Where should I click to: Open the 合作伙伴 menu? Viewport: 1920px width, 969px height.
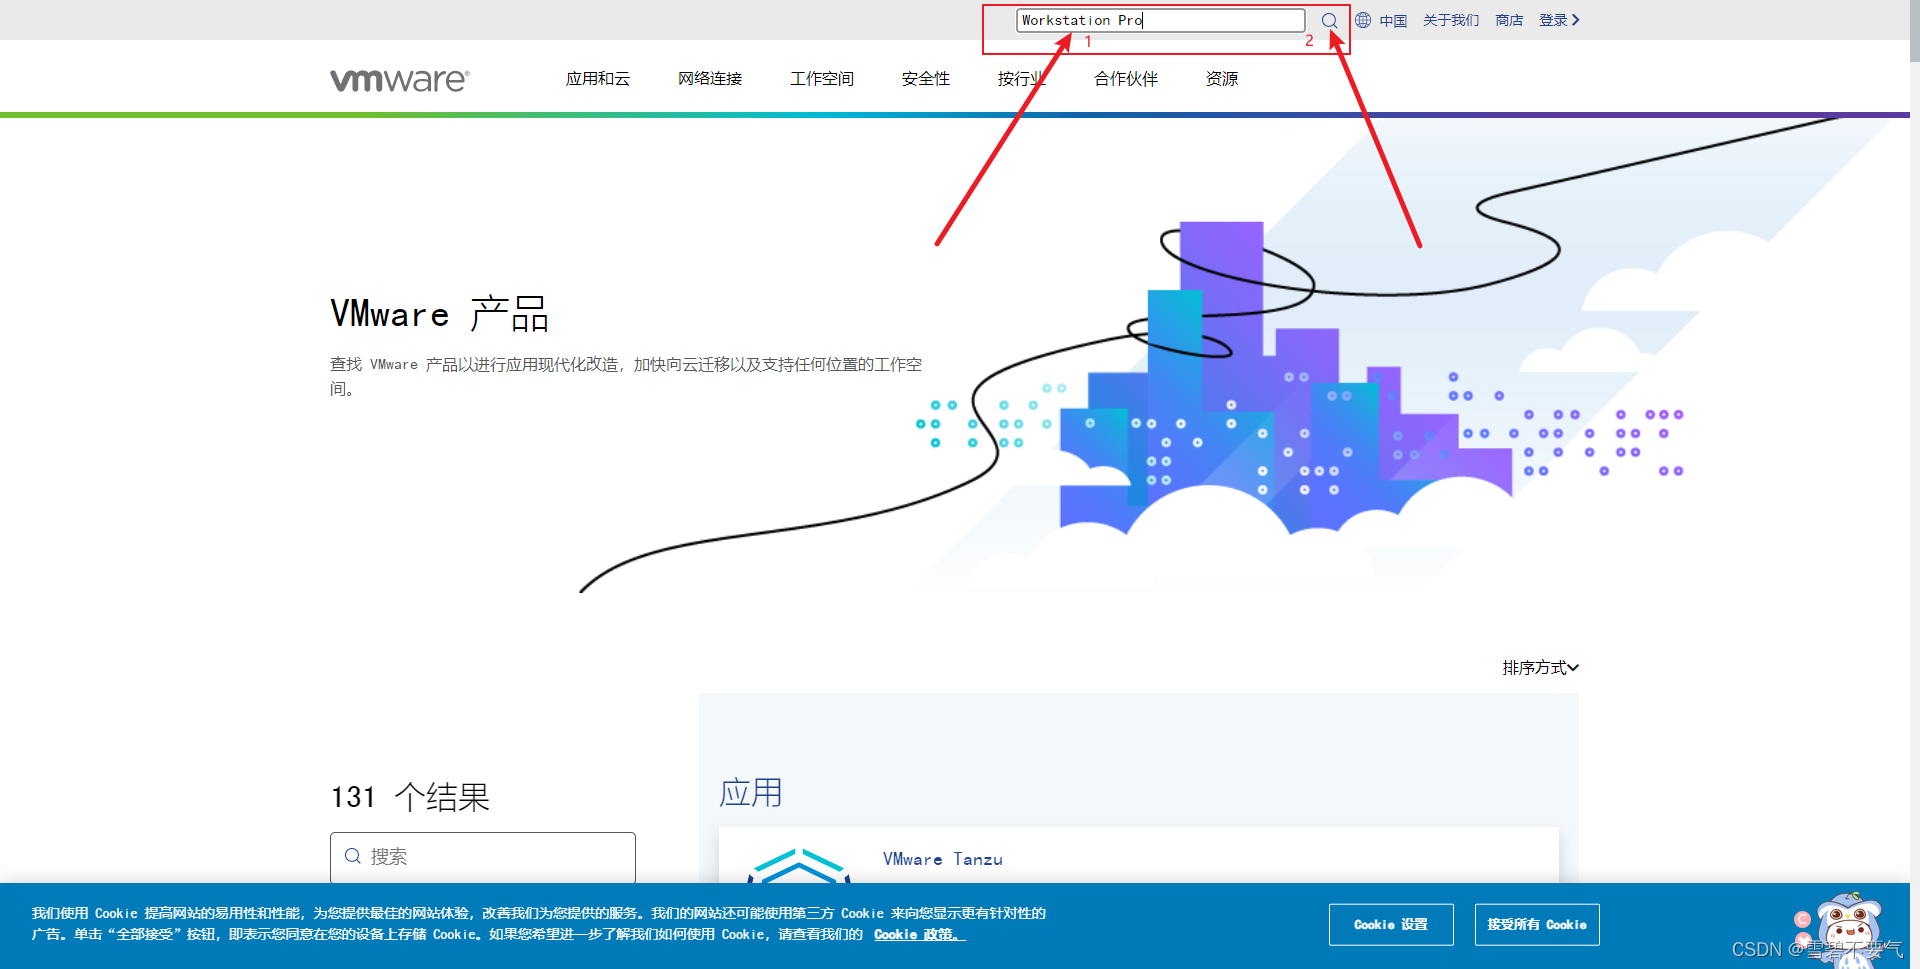[x=1125, y=79]
